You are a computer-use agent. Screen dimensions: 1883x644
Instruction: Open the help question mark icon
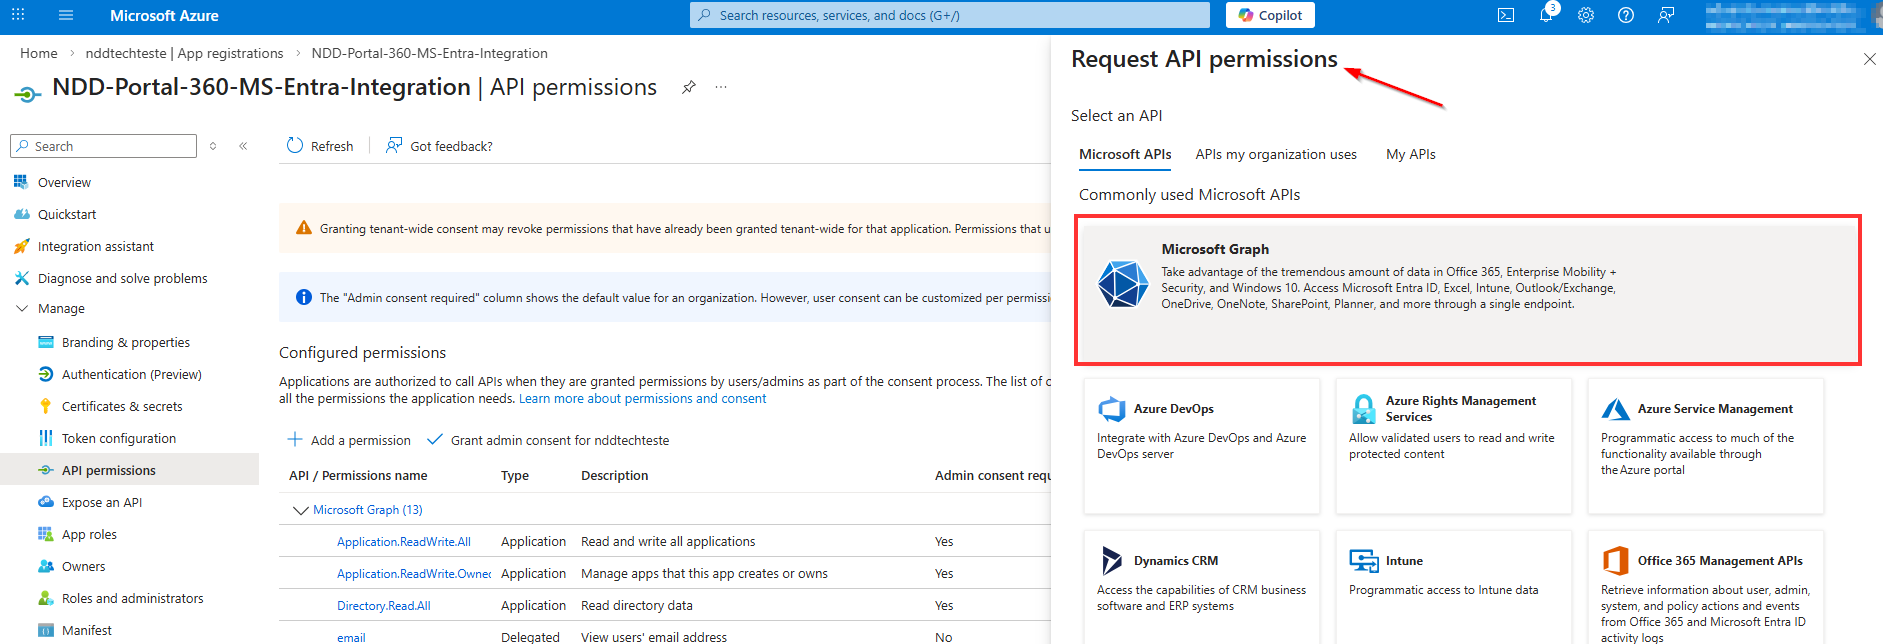pyautogui.click(x=1626, y=15)
